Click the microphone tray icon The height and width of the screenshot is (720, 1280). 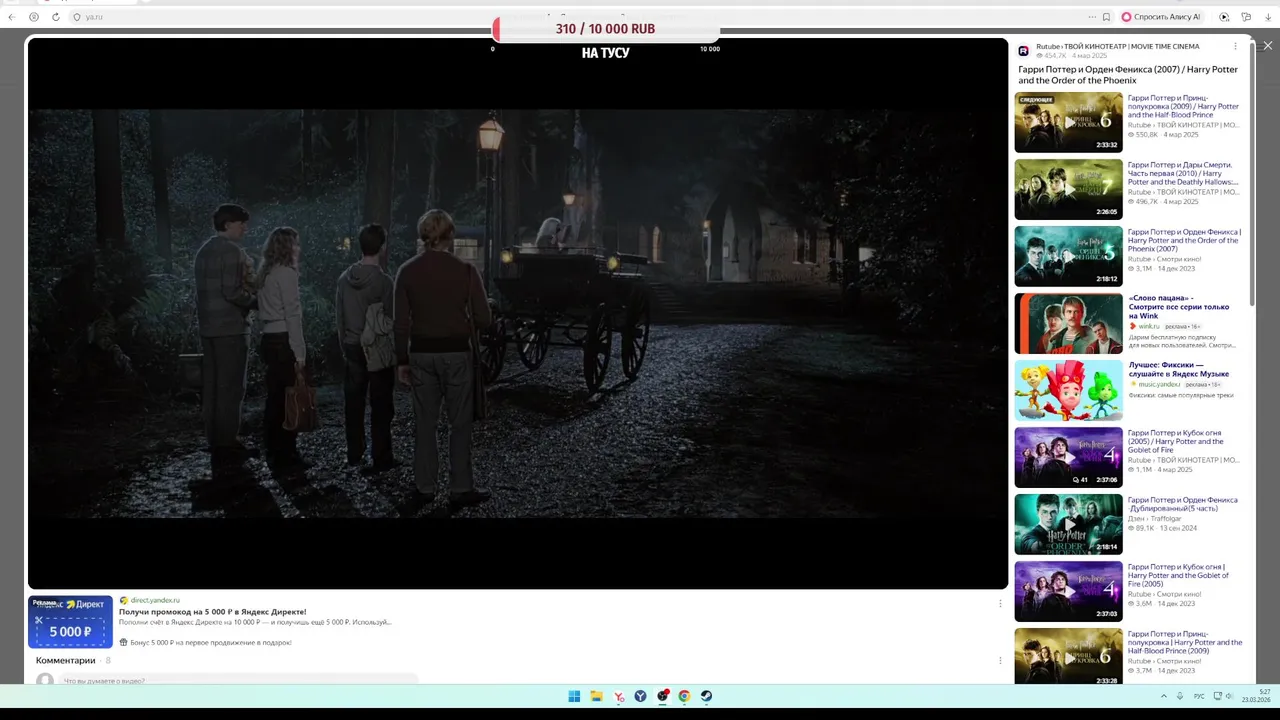1180,696
